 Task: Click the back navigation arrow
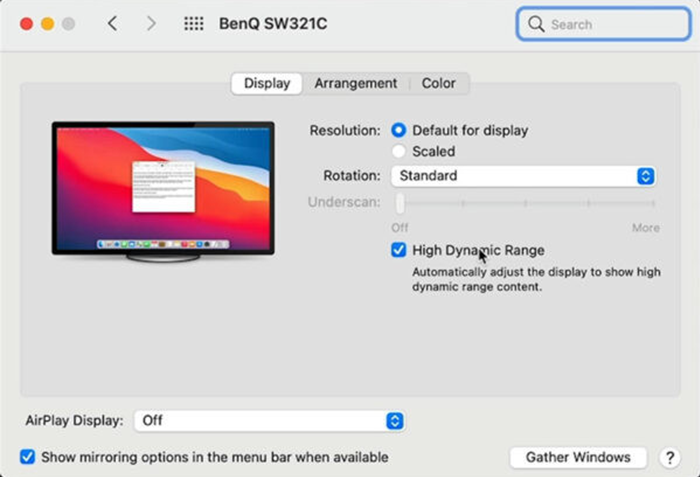point(112,23)
